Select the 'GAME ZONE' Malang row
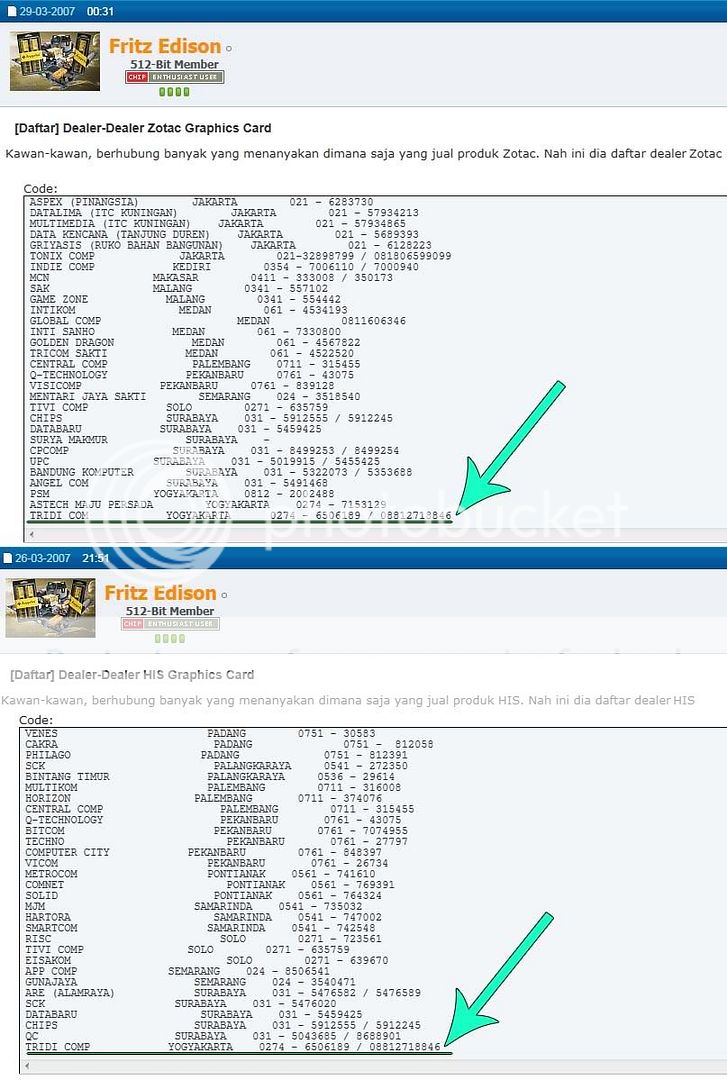 [x=185, y=299]
